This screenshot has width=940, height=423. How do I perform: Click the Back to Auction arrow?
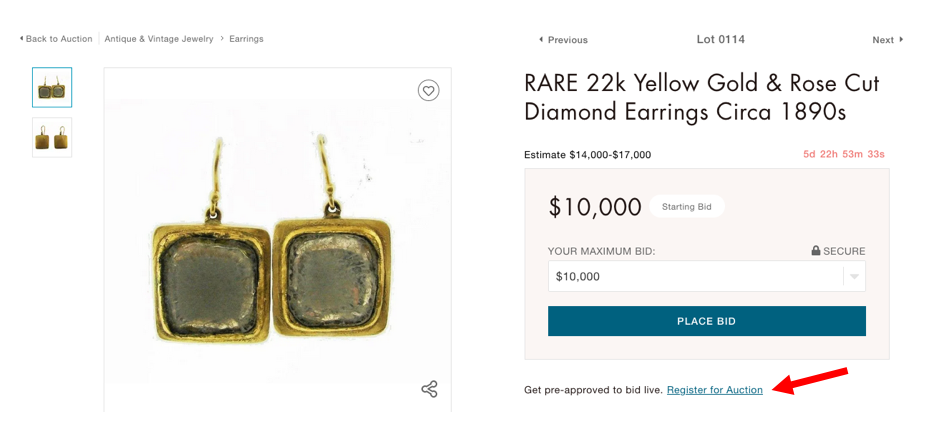point(21,39)
